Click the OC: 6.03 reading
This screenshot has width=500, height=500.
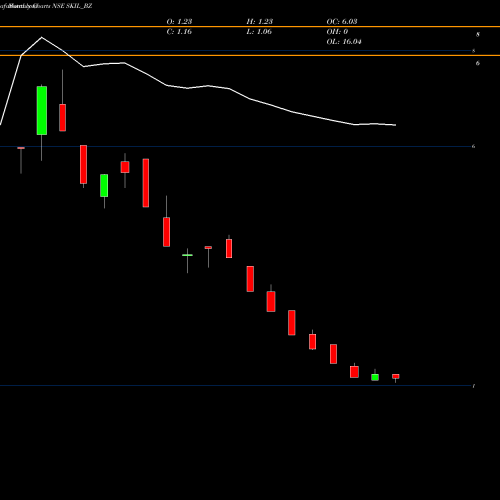(342, 21)
